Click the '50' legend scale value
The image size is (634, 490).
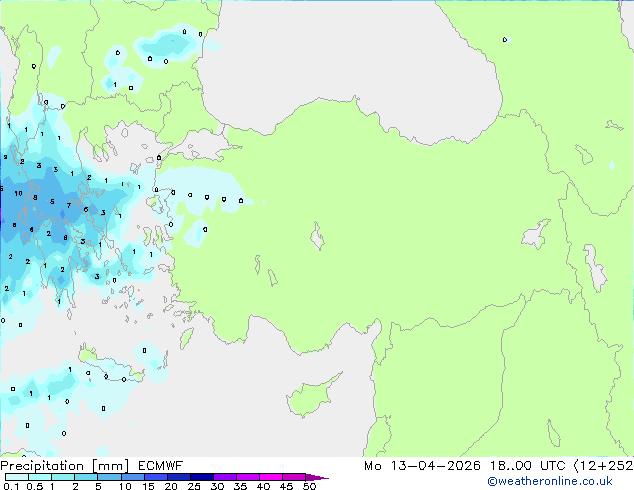point(309,486)
